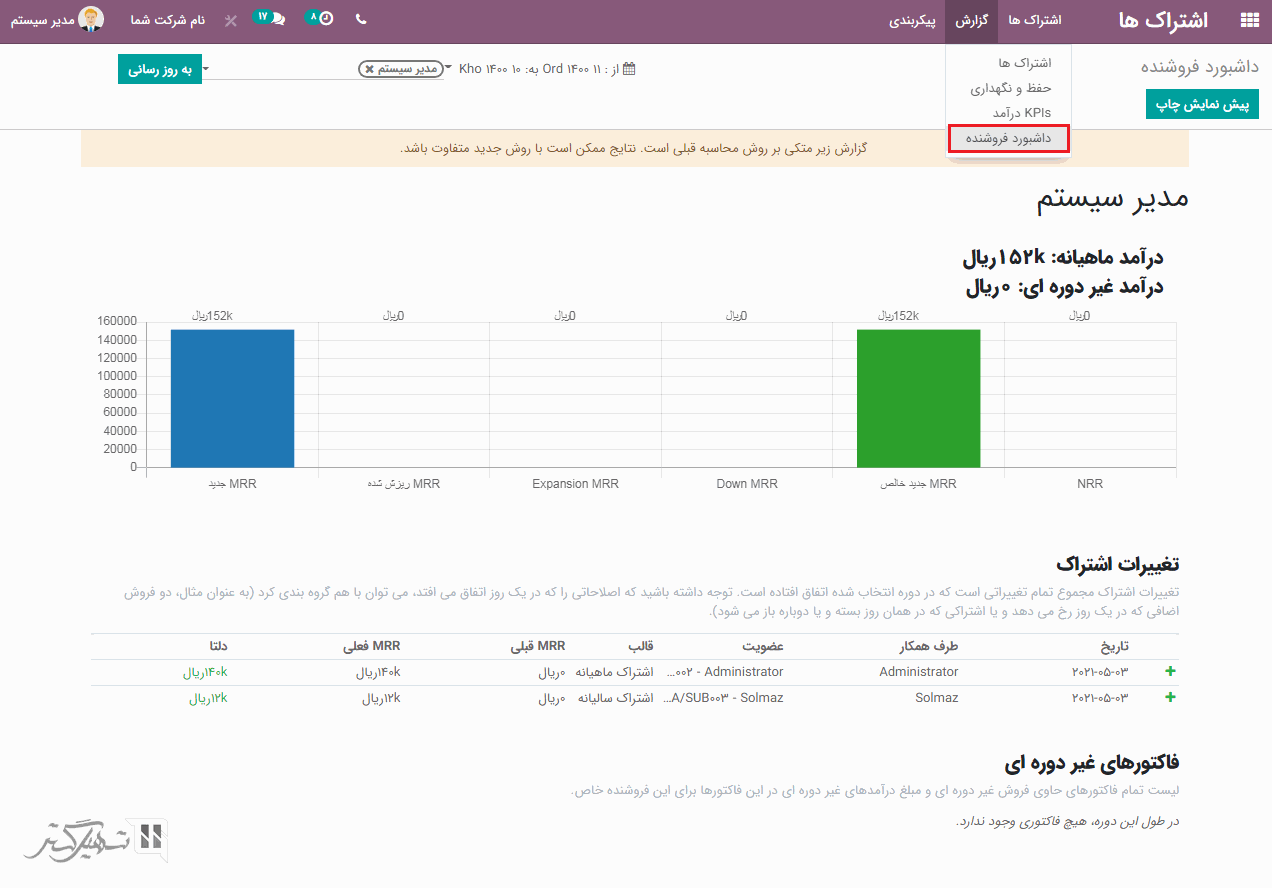Click the MRR قبلی column header

click(538, 646)
